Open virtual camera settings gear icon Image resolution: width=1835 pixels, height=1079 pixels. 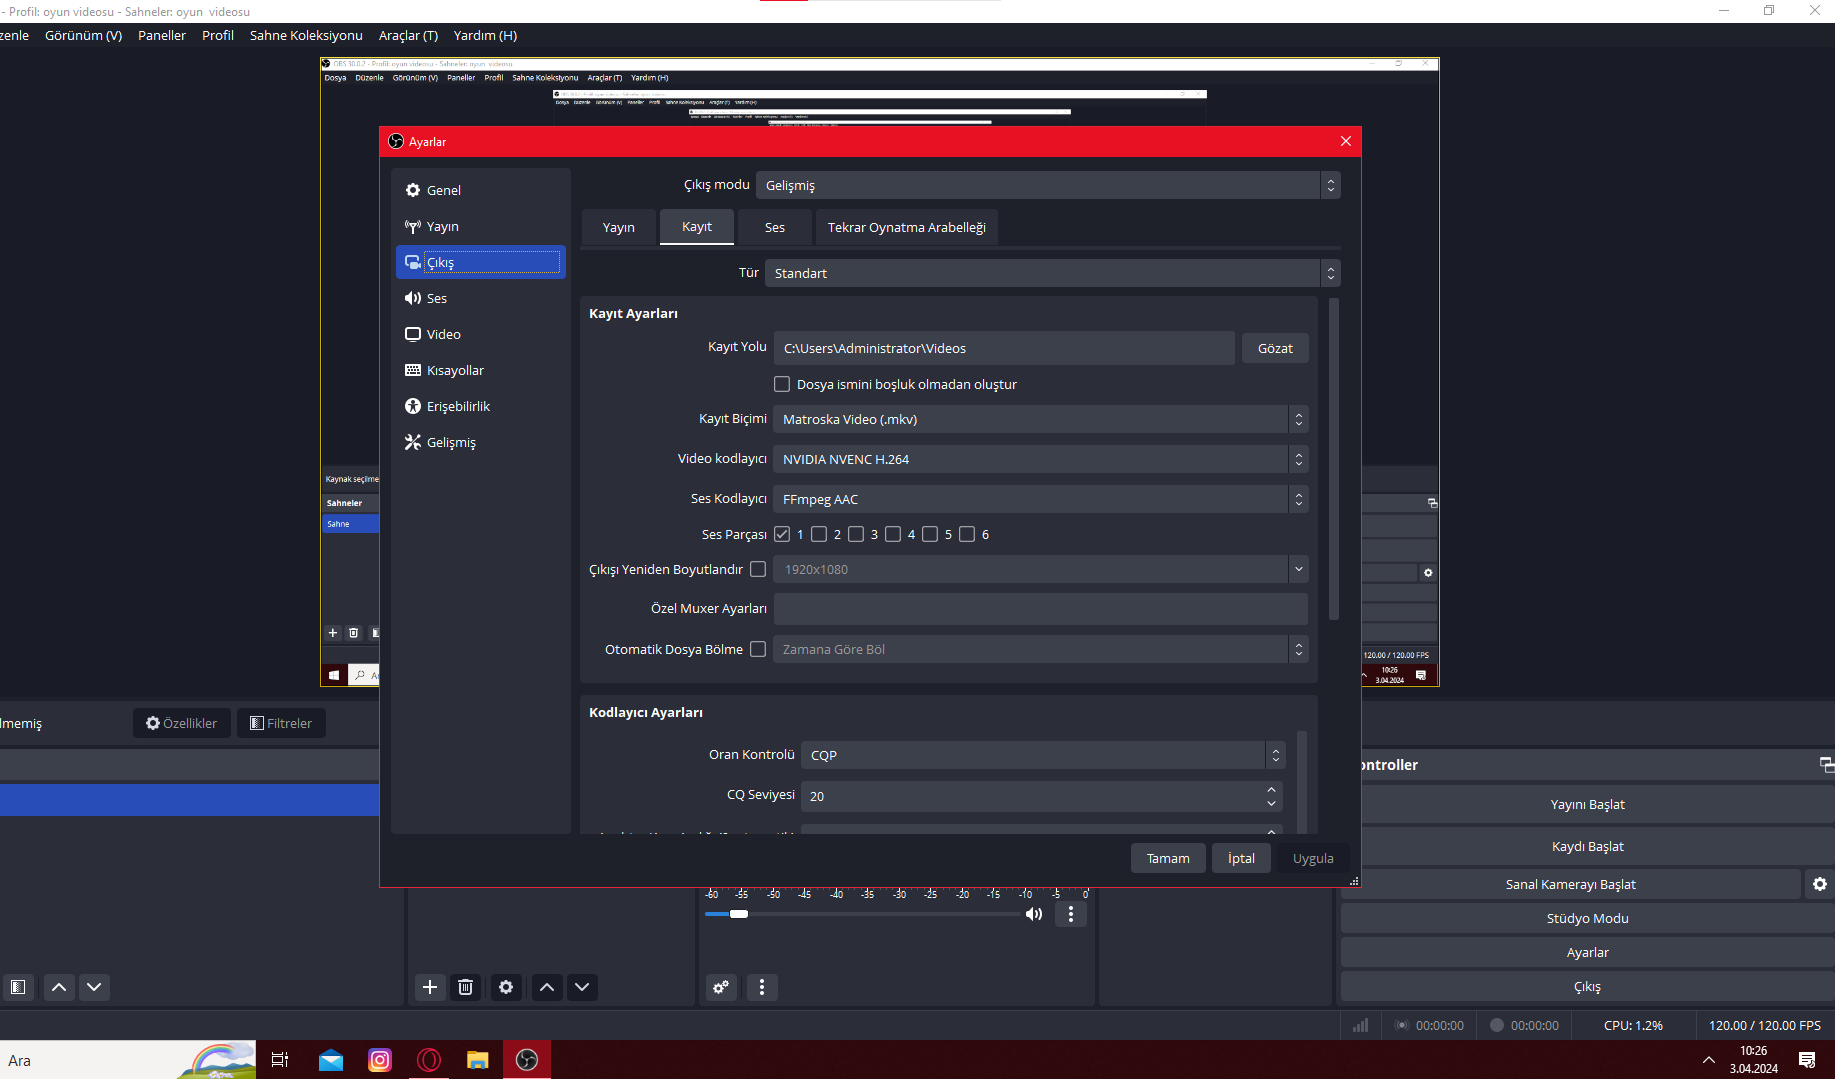coord(1820,884)
